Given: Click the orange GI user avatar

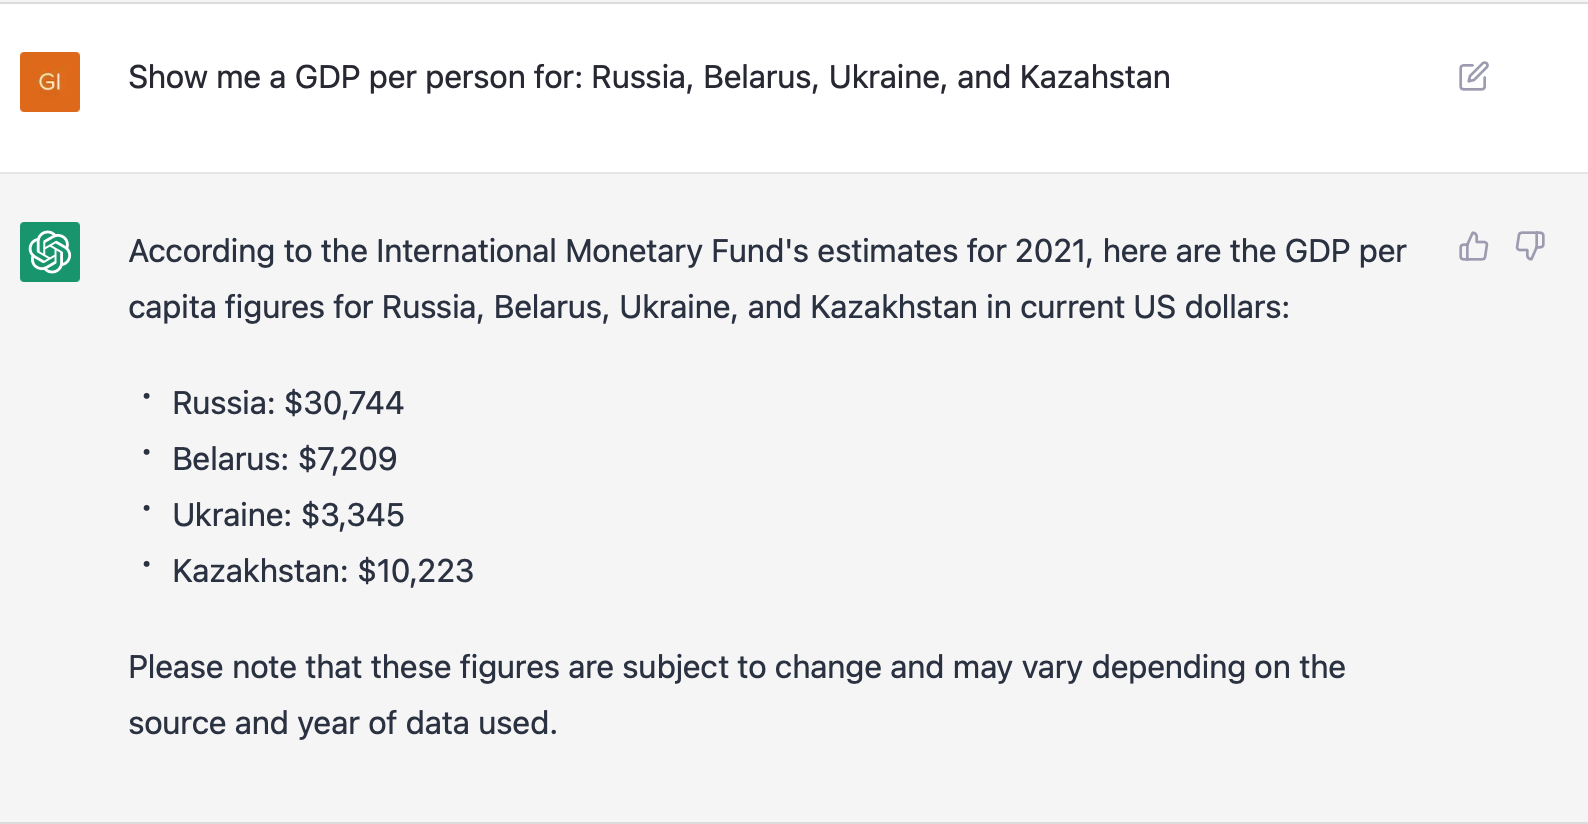Looking at the screenshot, I should point(50,82).
